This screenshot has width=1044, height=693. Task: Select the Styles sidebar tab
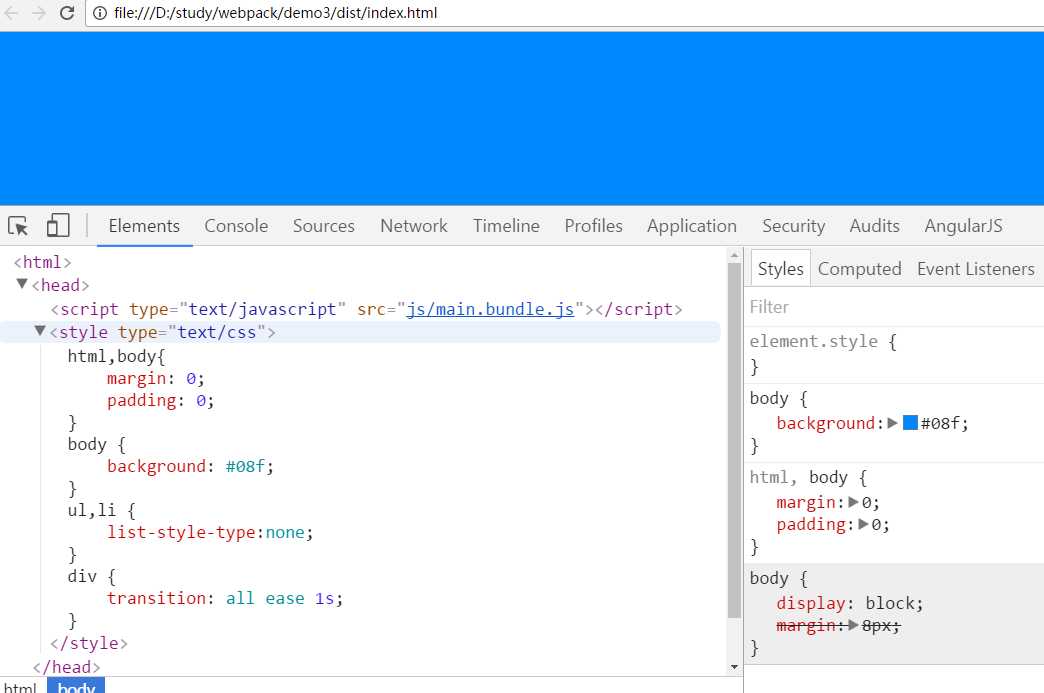(780, 269)
